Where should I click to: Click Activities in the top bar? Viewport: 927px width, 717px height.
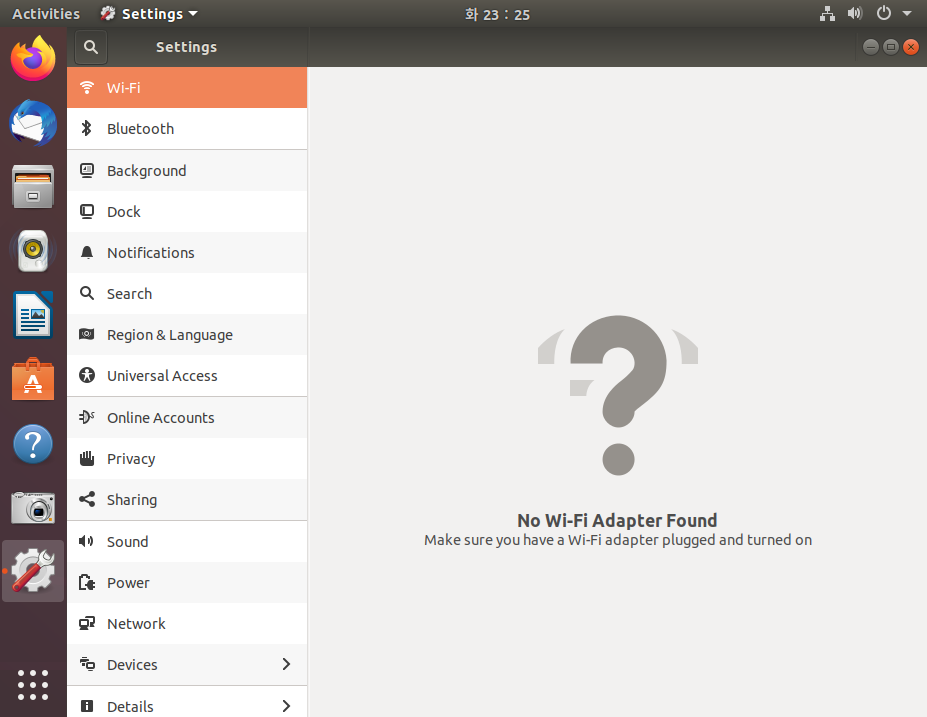tap(46, 14)
